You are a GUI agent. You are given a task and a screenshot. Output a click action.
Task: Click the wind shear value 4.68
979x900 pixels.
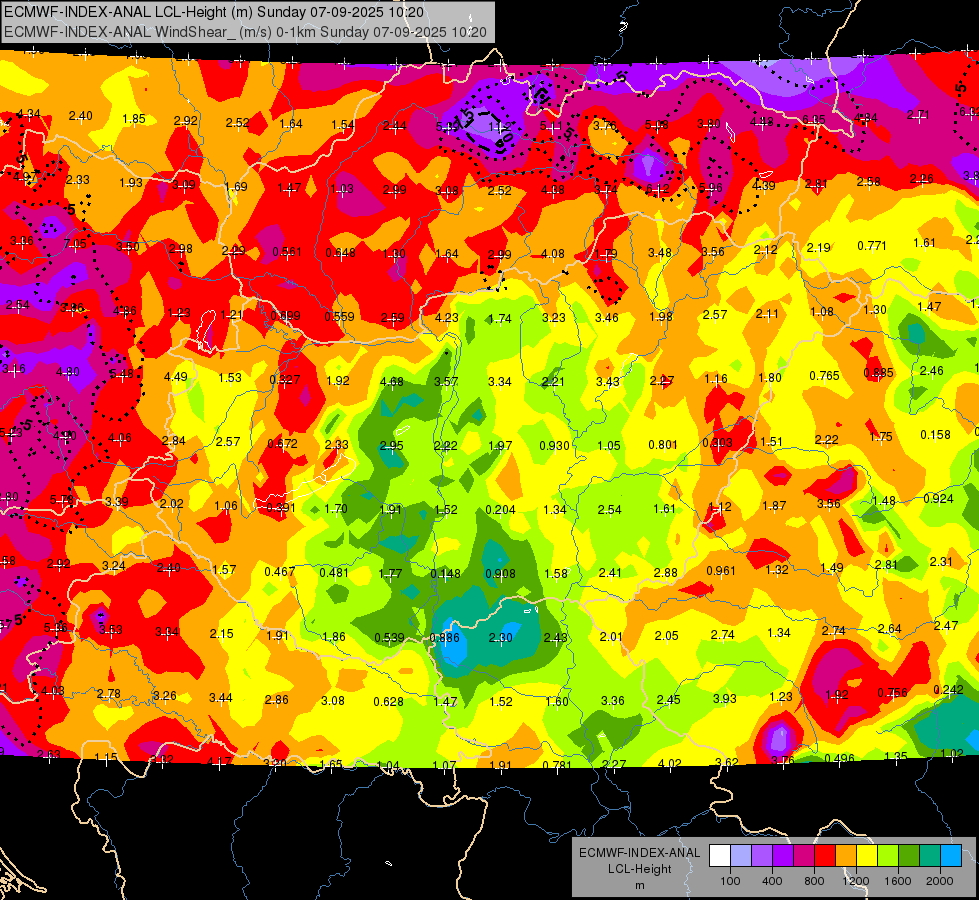coord(391,381)
